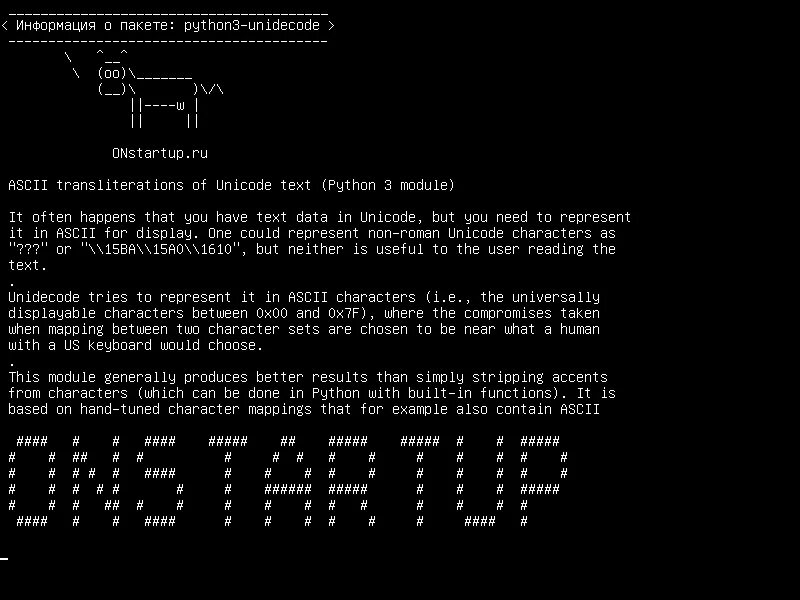This screenshot has height=600, width=800.
Task: Click the title line 'ASCII transliterations of Unicode text'
Action: [x=159, y=185]
